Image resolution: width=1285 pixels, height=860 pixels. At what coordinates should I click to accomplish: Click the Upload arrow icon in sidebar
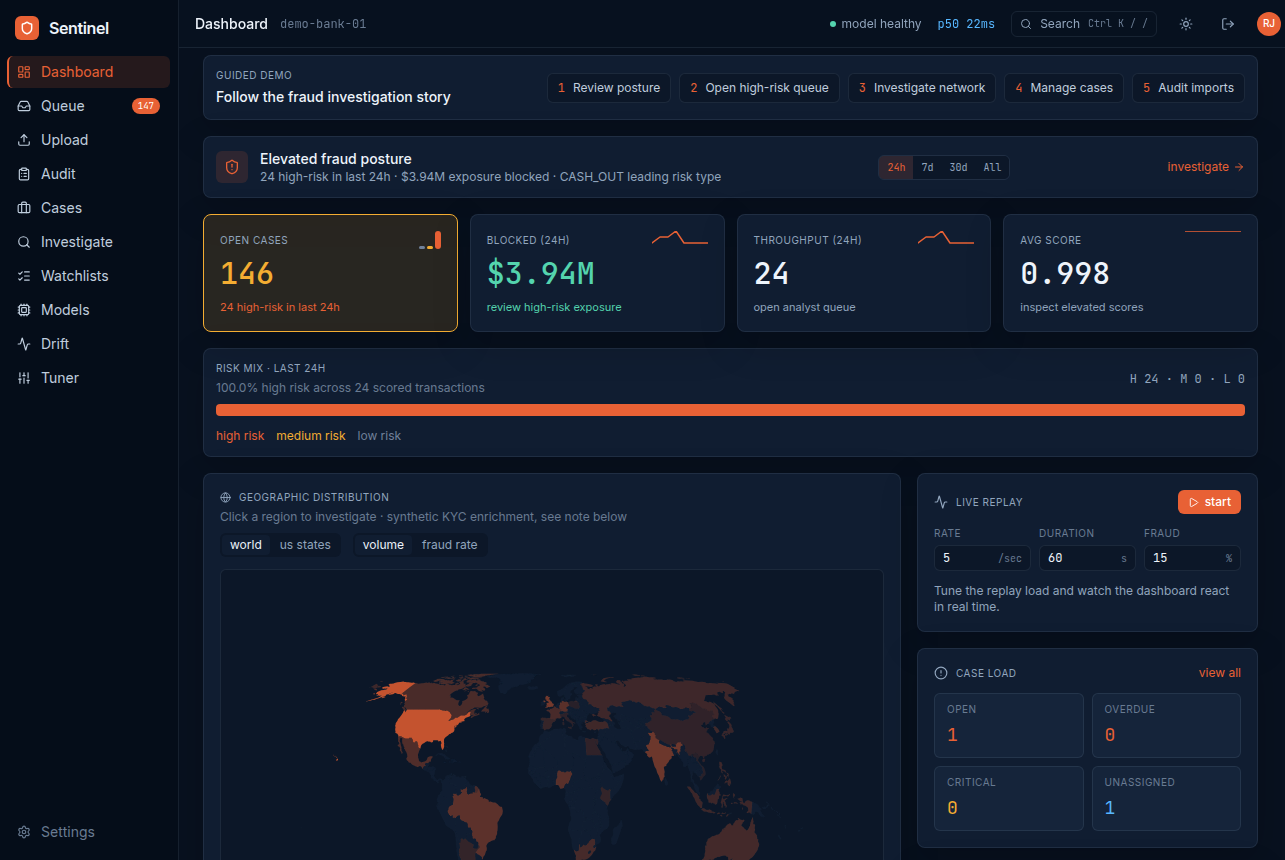coord(24,140)
